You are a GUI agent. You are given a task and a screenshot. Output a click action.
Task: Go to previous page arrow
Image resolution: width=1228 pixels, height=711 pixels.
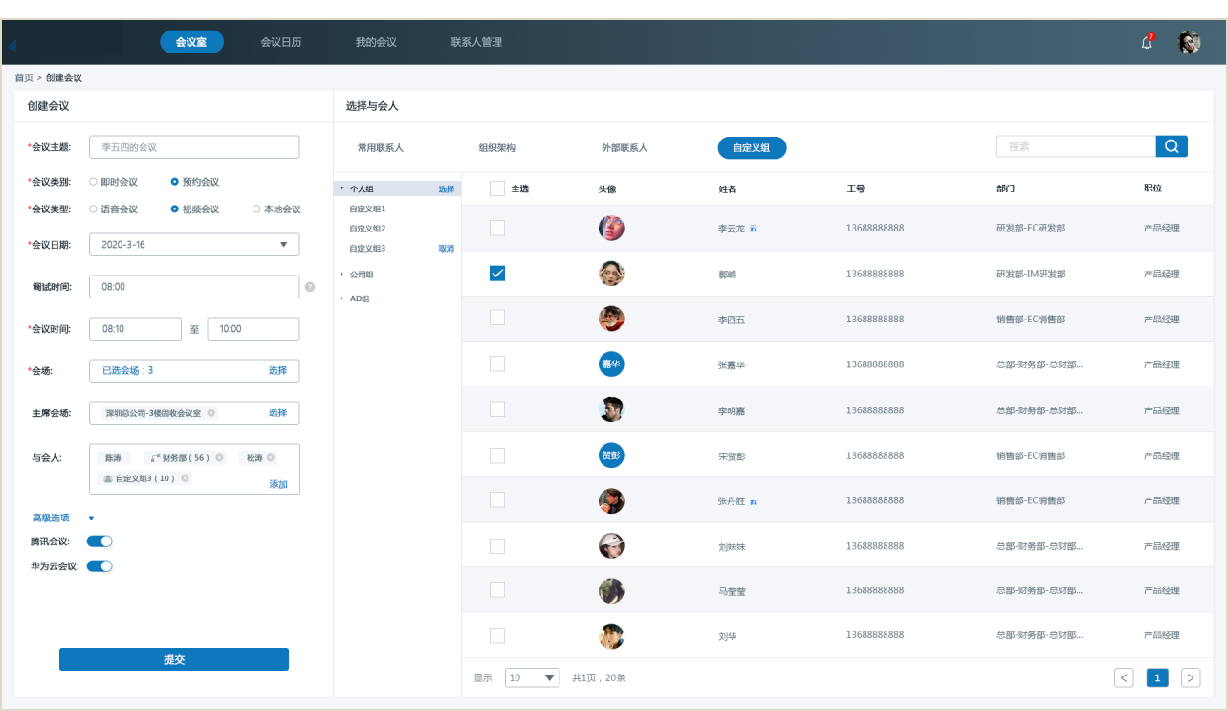tap(1124, 678)
